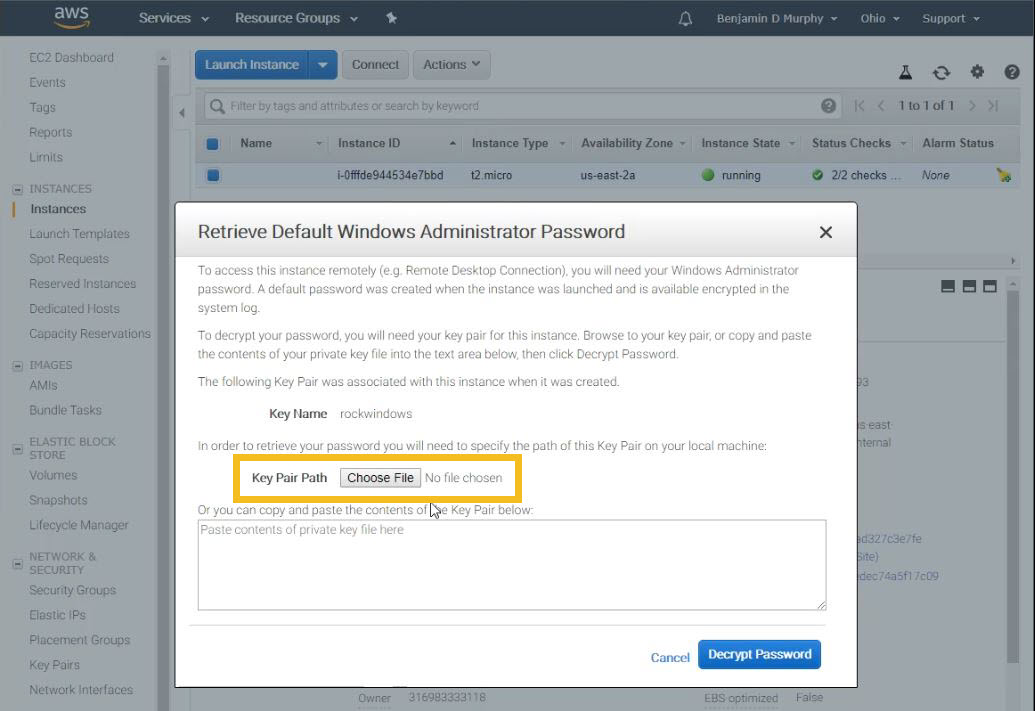
Task: Click the Connect button
Action: 375,65
